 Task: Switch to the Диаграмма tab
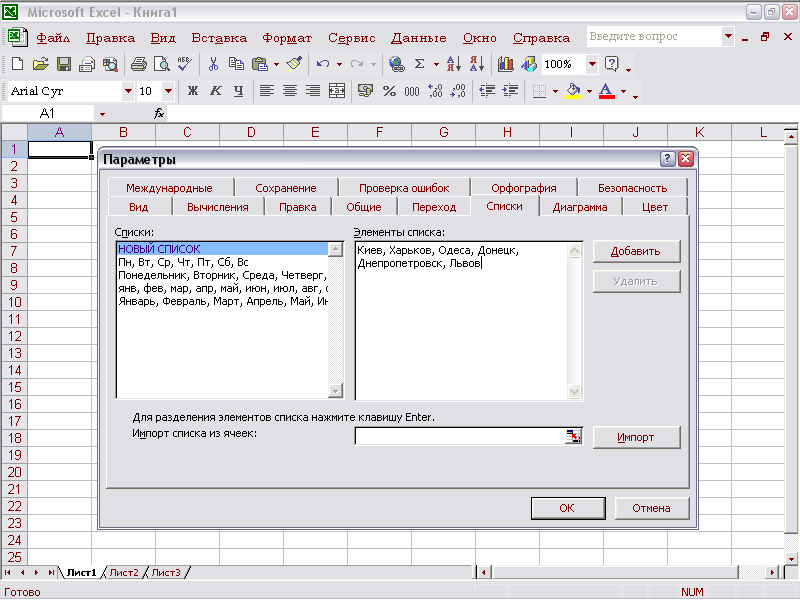(580, 207)
